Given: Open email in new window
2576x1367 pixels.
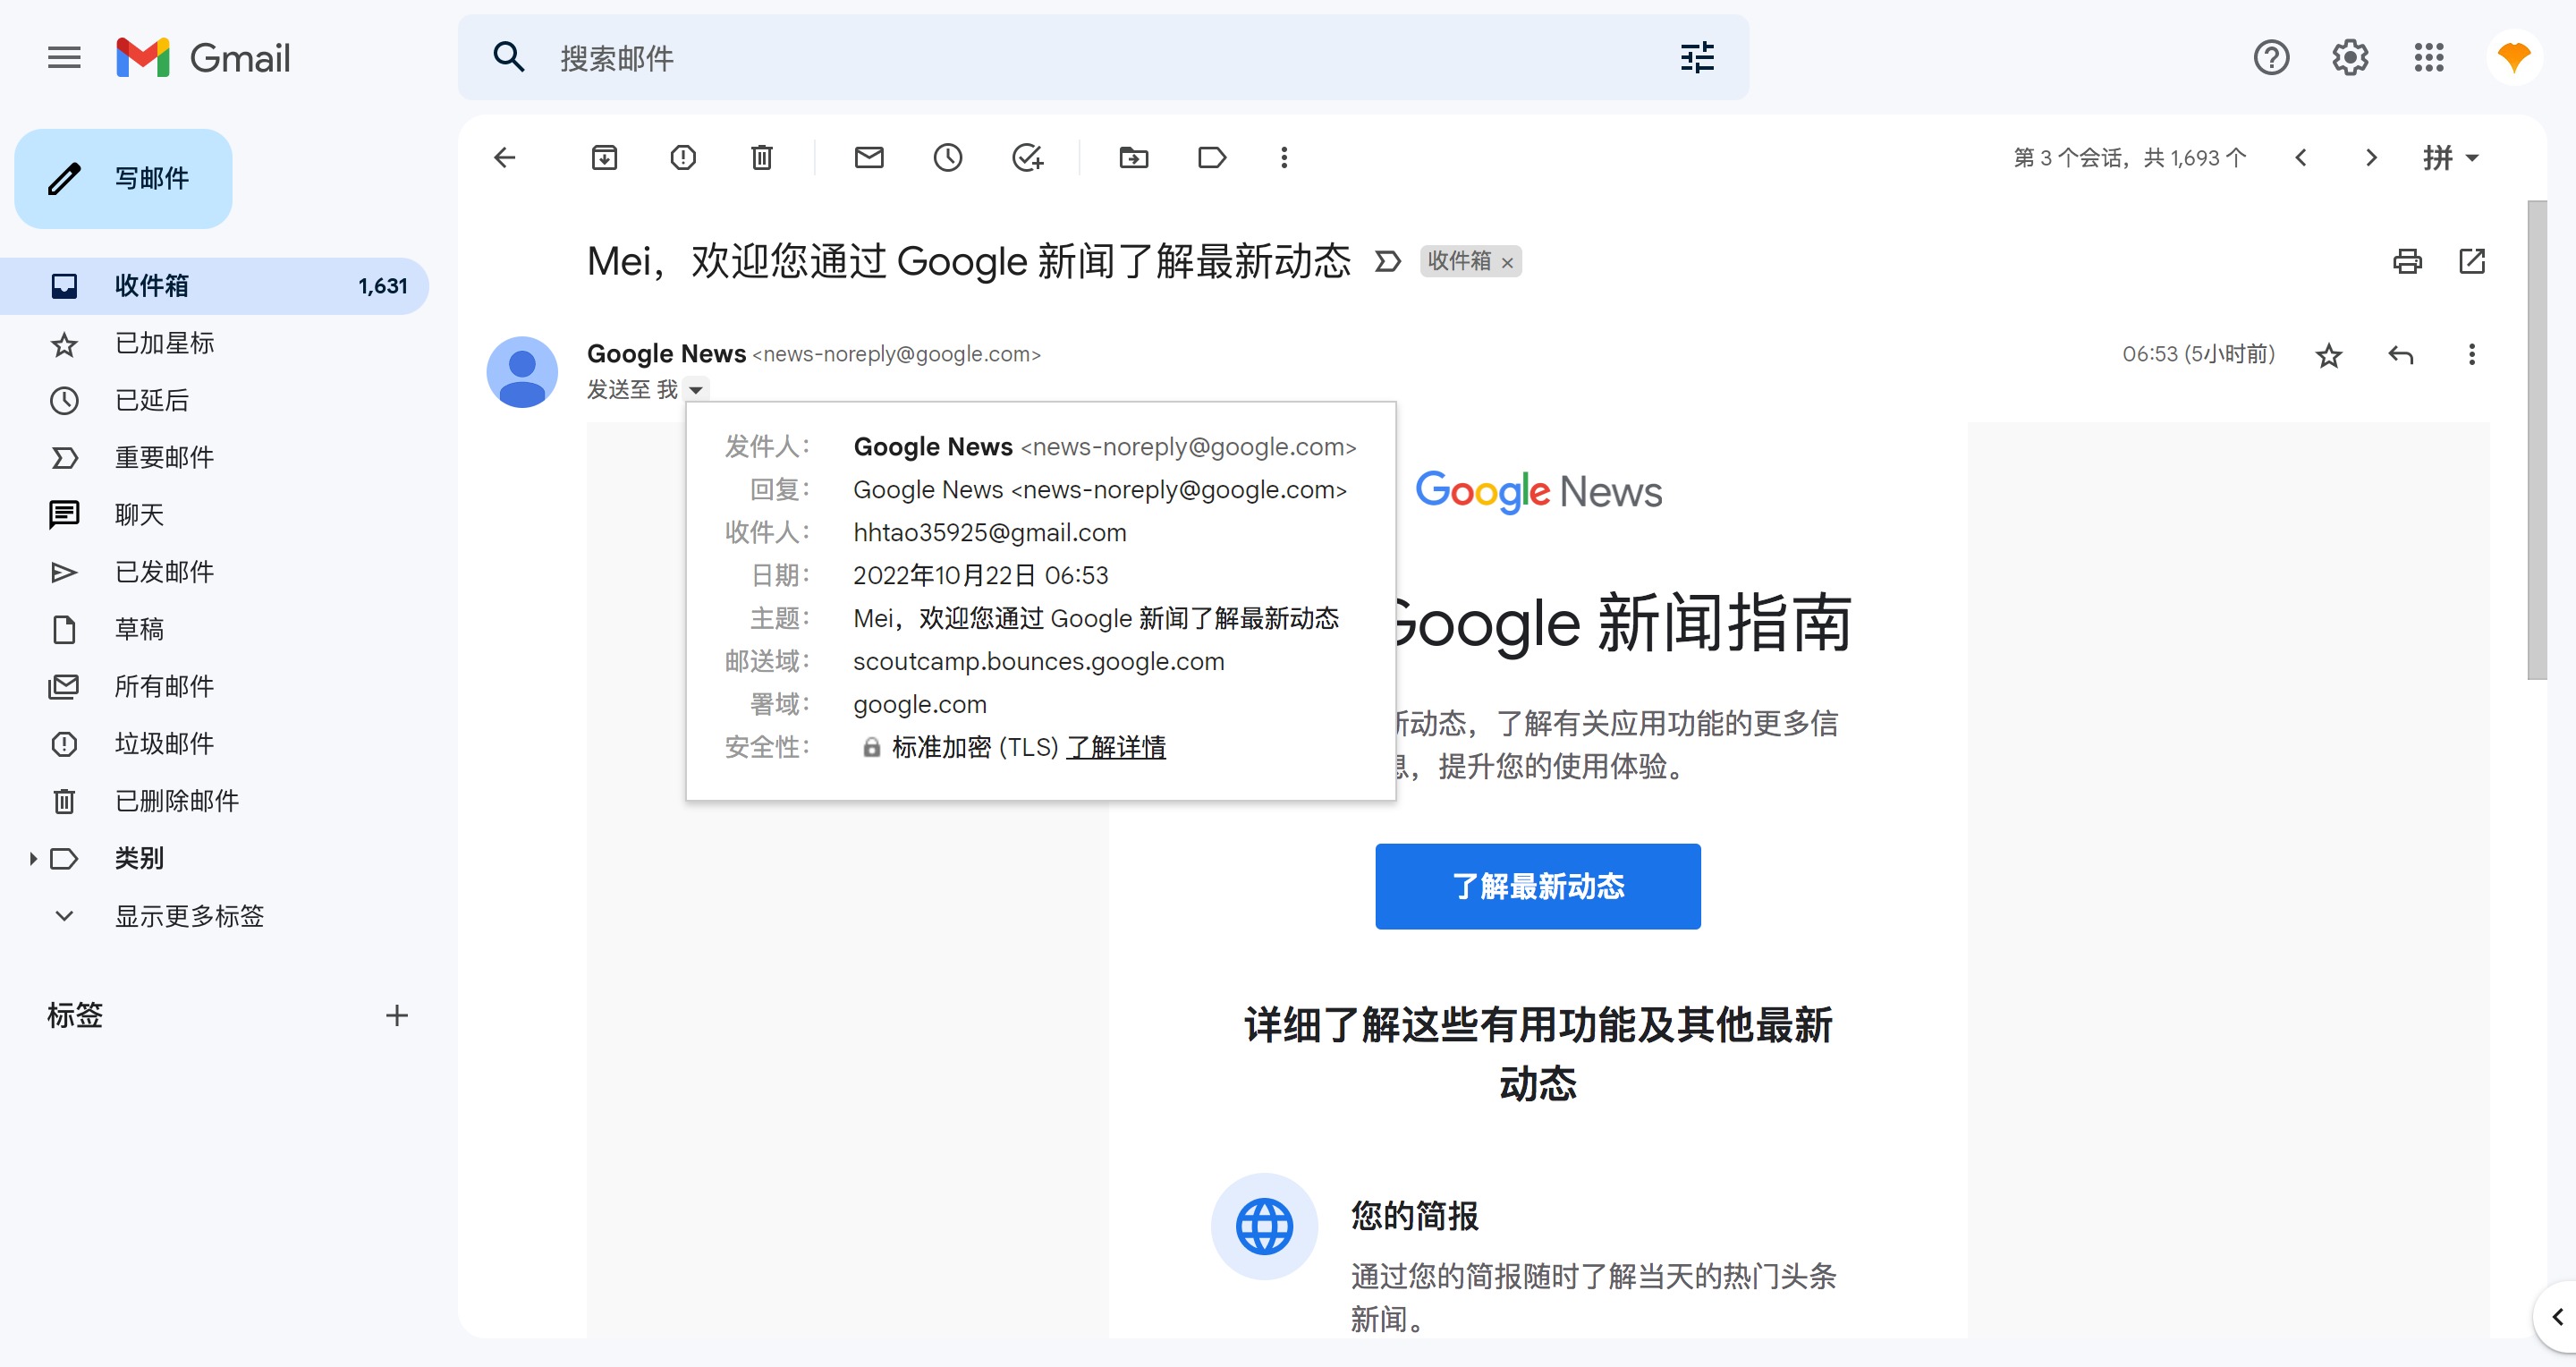Looking at the screenshot, I should 2471,261.
